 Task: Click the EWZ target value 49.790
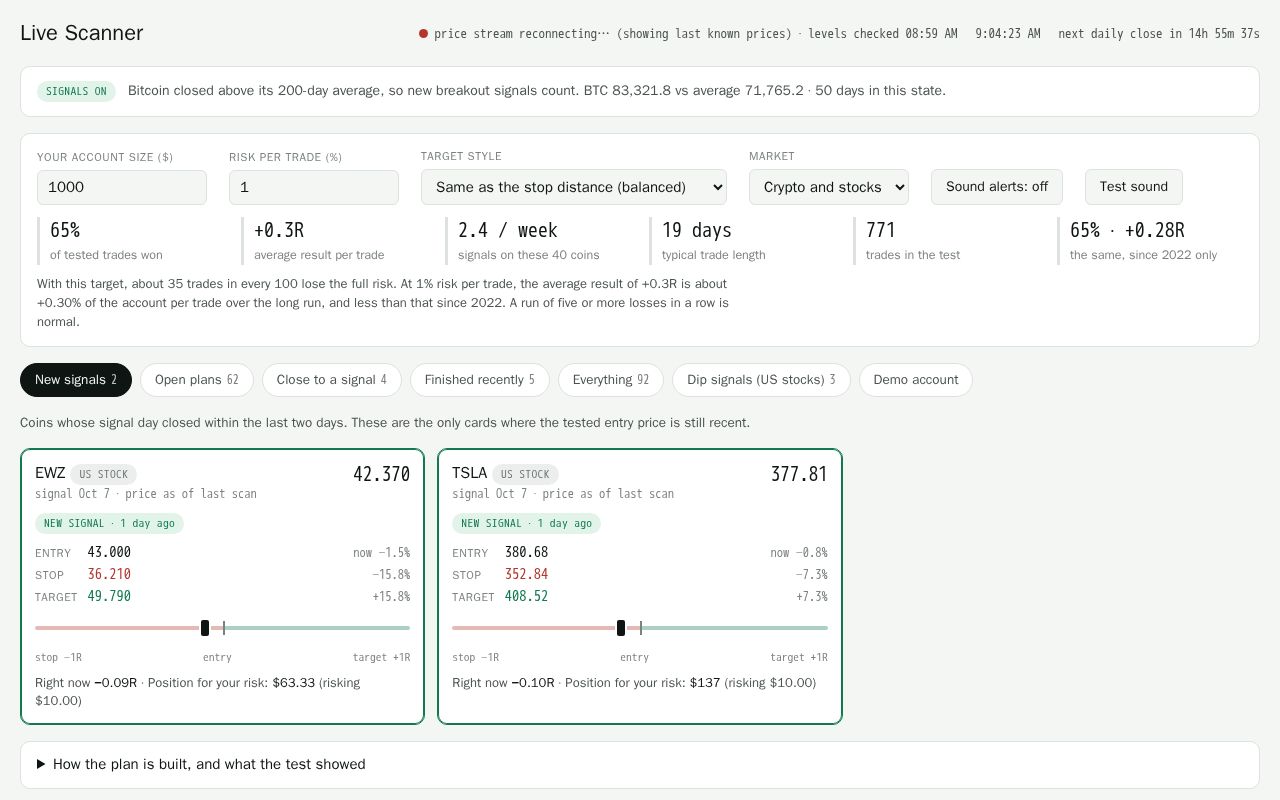coord(109,596)
